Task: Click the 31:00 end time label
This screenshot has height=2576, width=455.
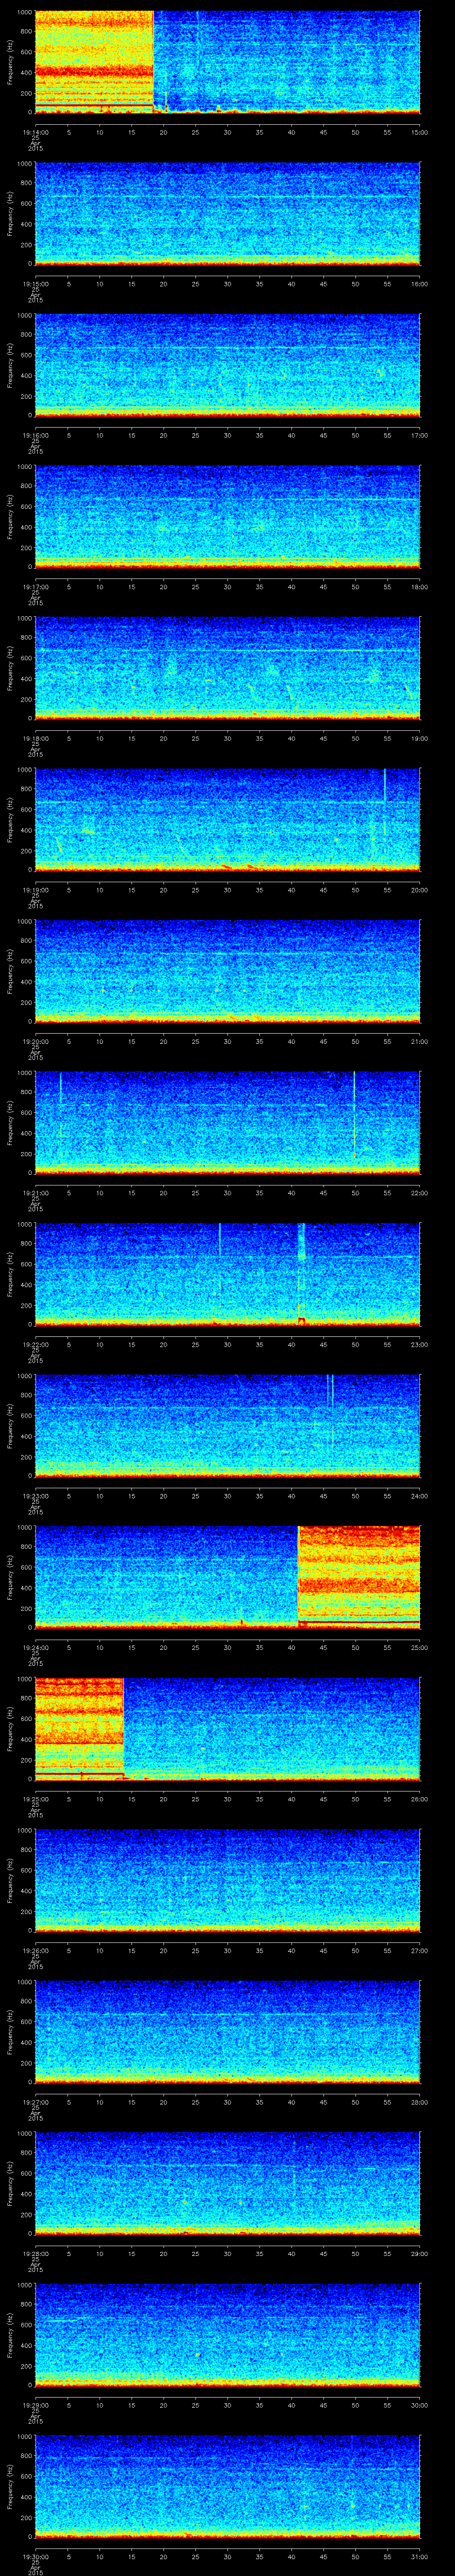Action: pyautogui.click(x=420, y=2556)
